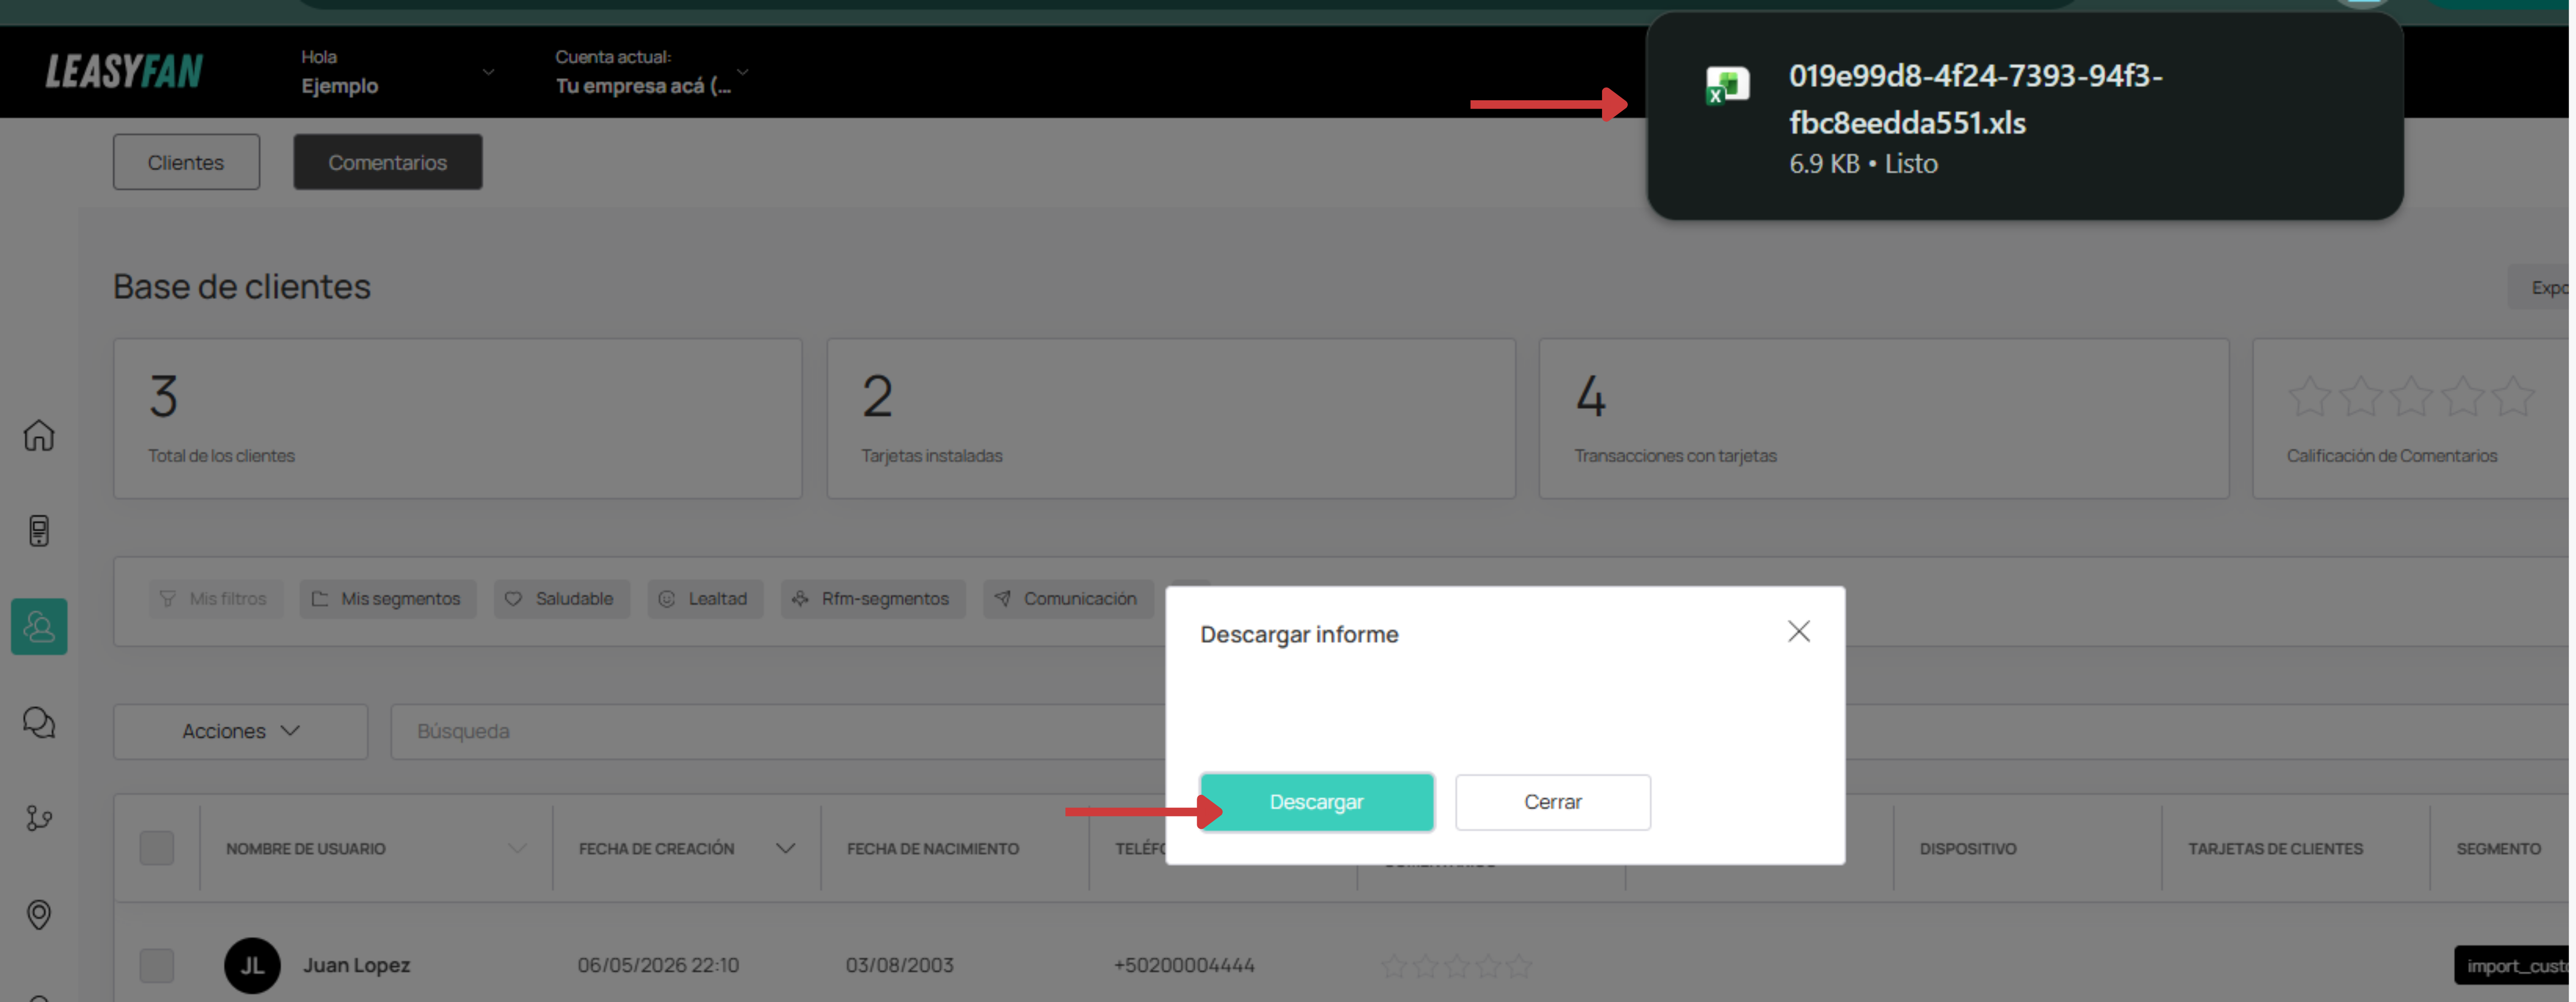Click the LEASYFAN logo
The height and width of the screenshot is (1002, 2576).
124,71
